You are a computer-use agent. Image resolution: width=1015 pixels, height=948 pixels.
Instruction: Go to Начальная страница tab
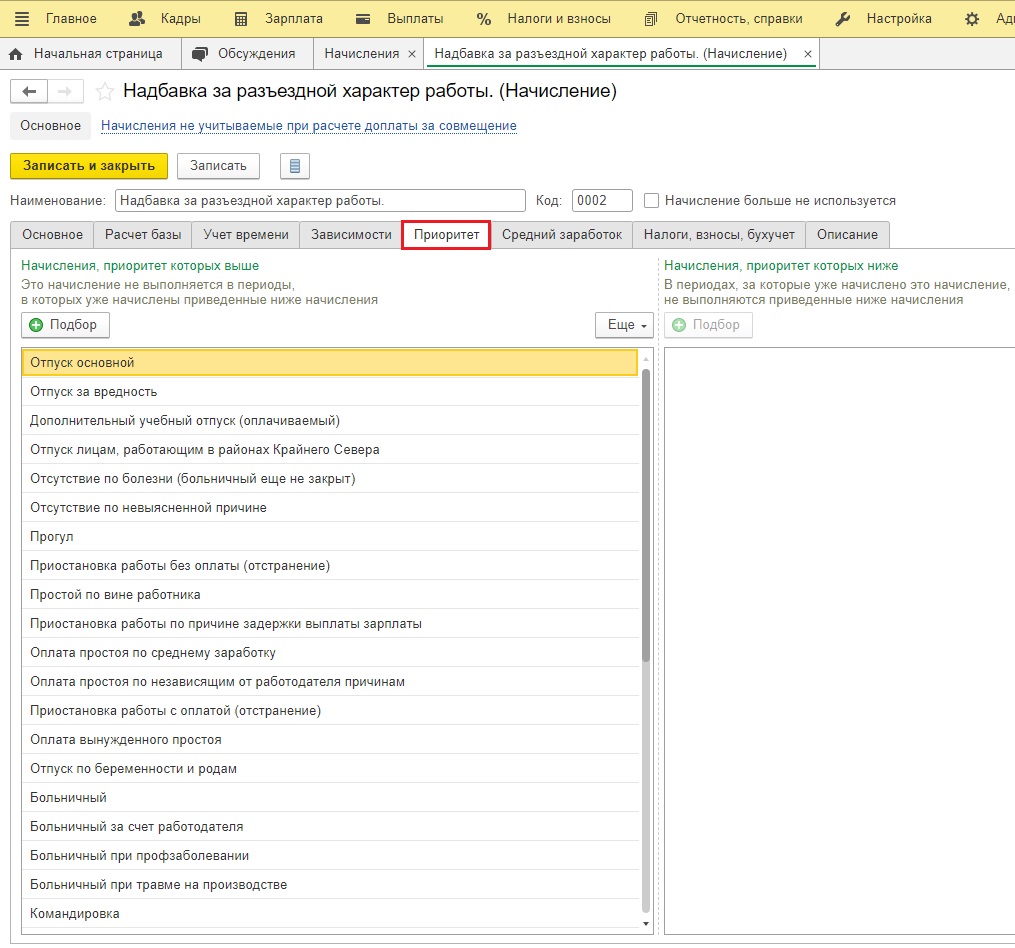[x=91, y=54]
